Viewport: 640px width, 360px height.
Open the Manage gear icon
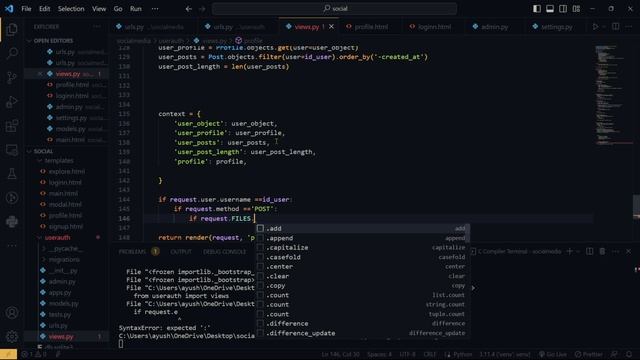pyautogui.click(x=12, y=337)
